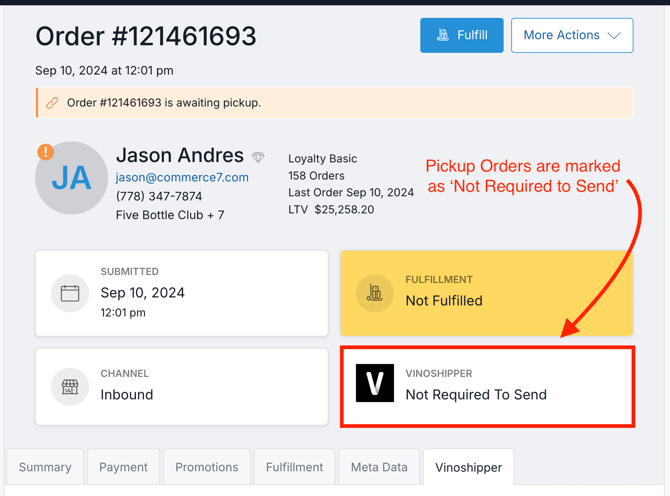
Task: Open the More Actions dropdown
Action: point(571,35)
